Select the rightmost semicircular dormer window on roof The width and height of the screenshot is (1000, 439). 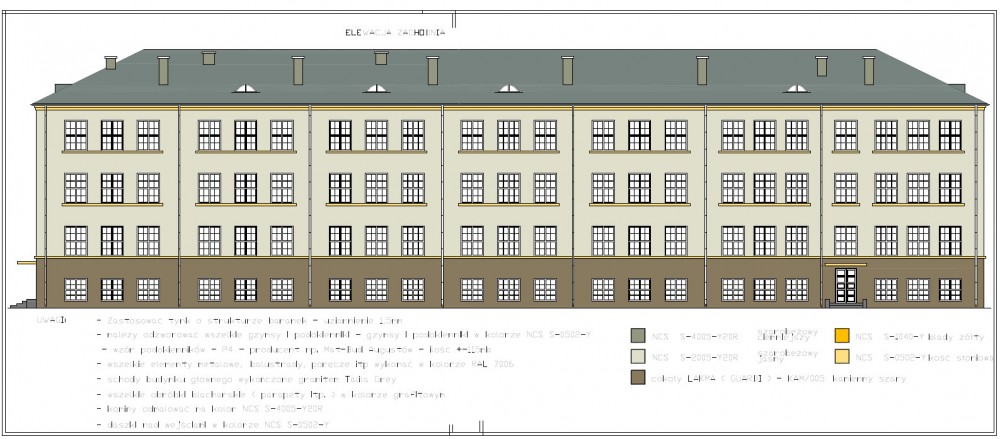point(796,89)
